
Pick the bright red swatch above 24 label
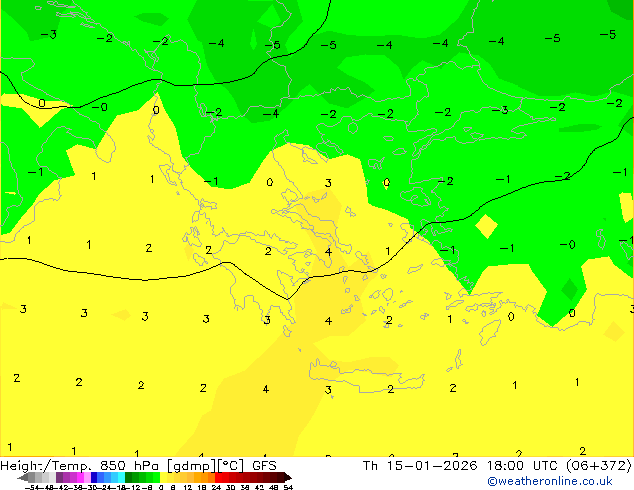click(218, 477)
